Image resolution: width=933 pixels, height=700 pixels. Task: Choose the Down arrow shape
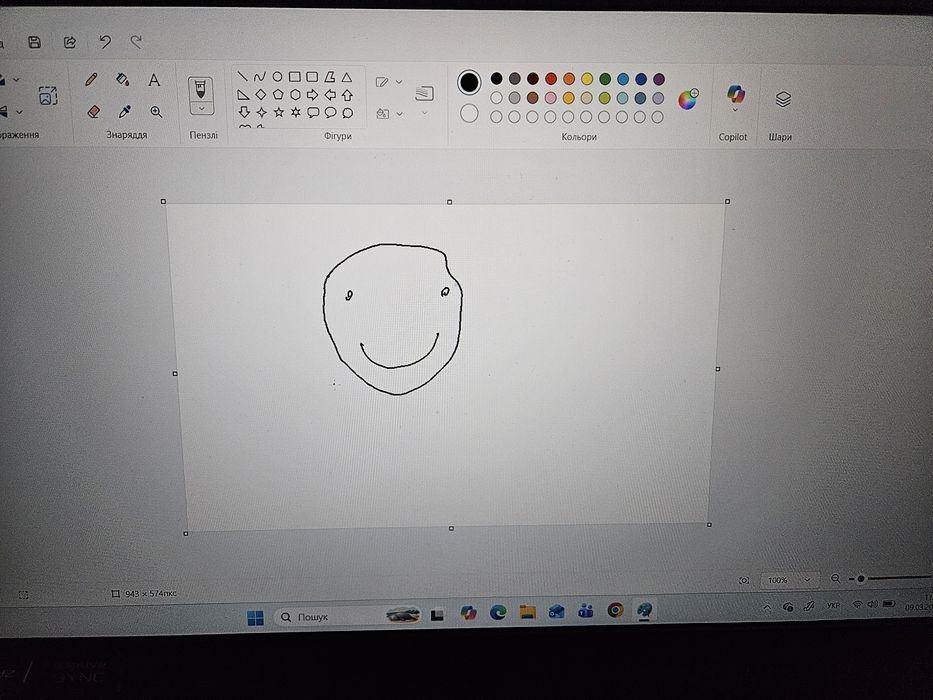tap(244, 111)
